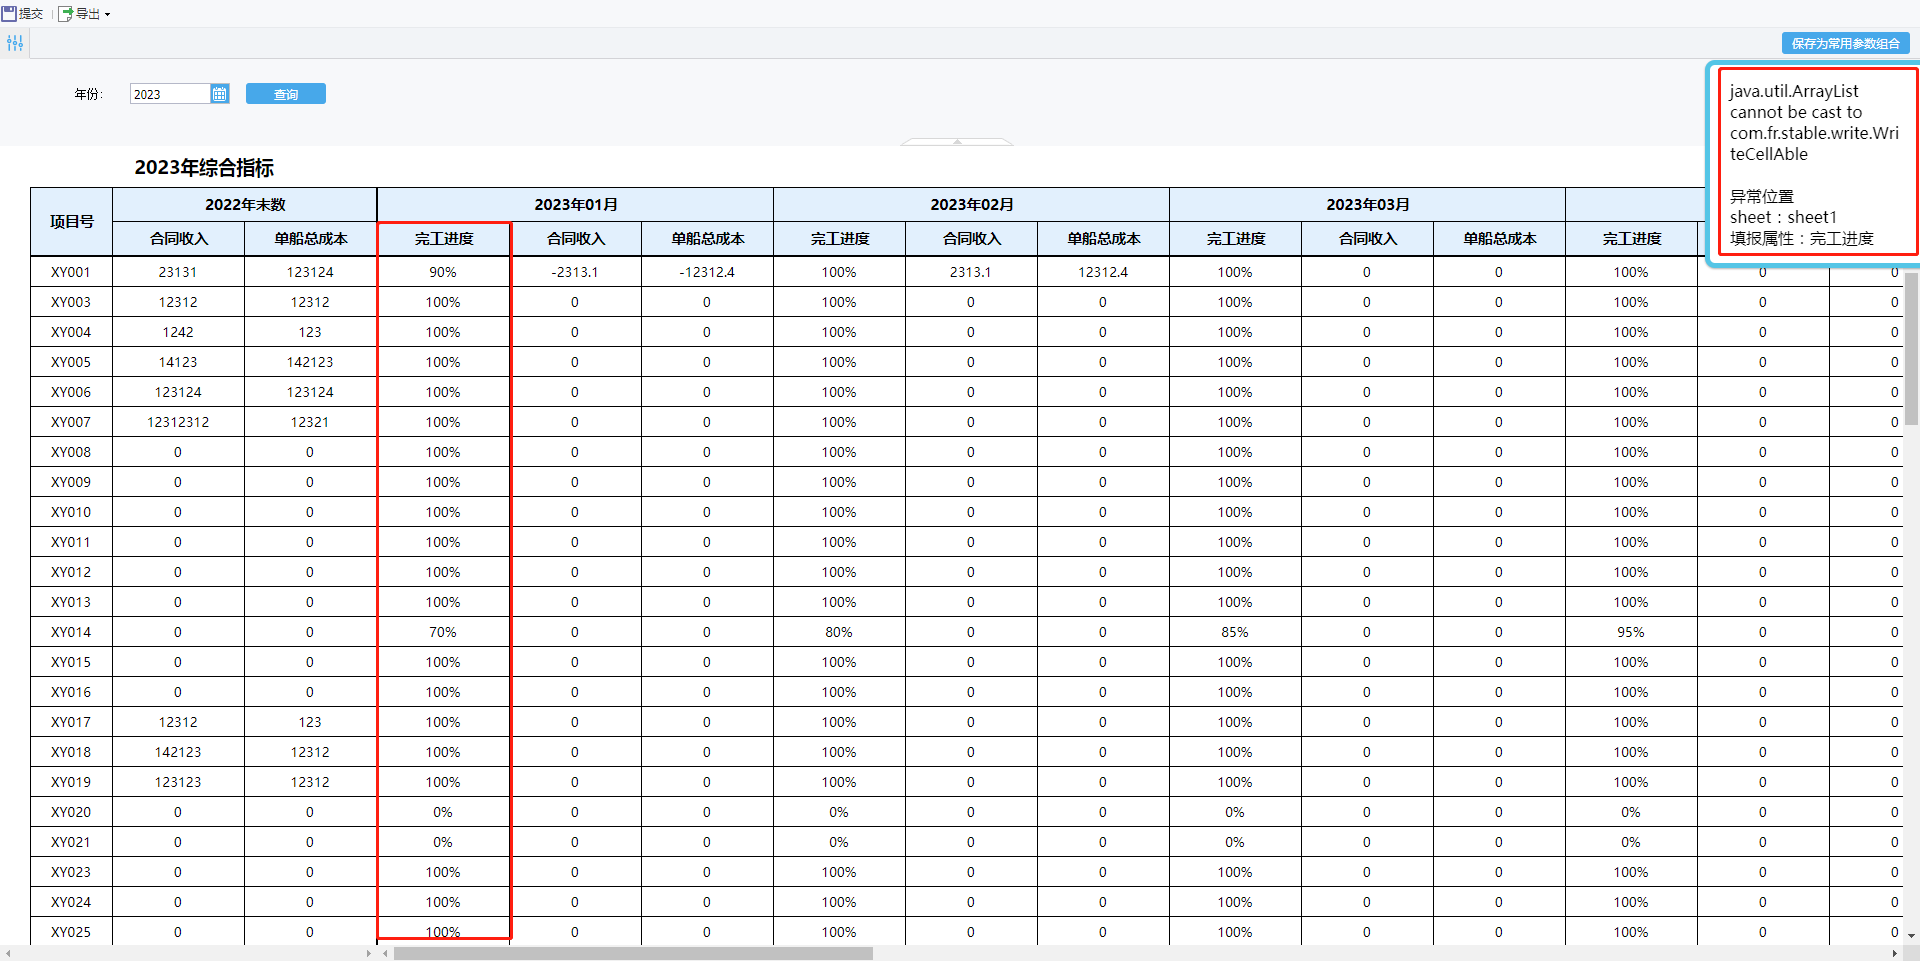Select the XY018 row label cell
1920x961 pixels.
click(x=71, y=752)
